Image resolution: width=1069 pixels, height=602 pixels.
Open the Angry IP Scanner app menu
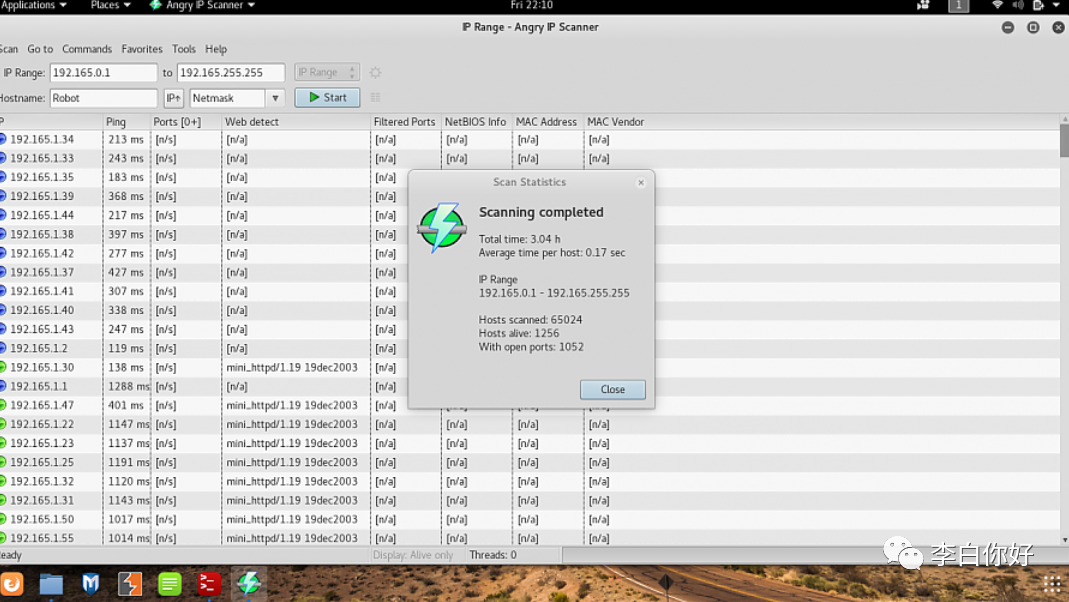tap(202, 5)
